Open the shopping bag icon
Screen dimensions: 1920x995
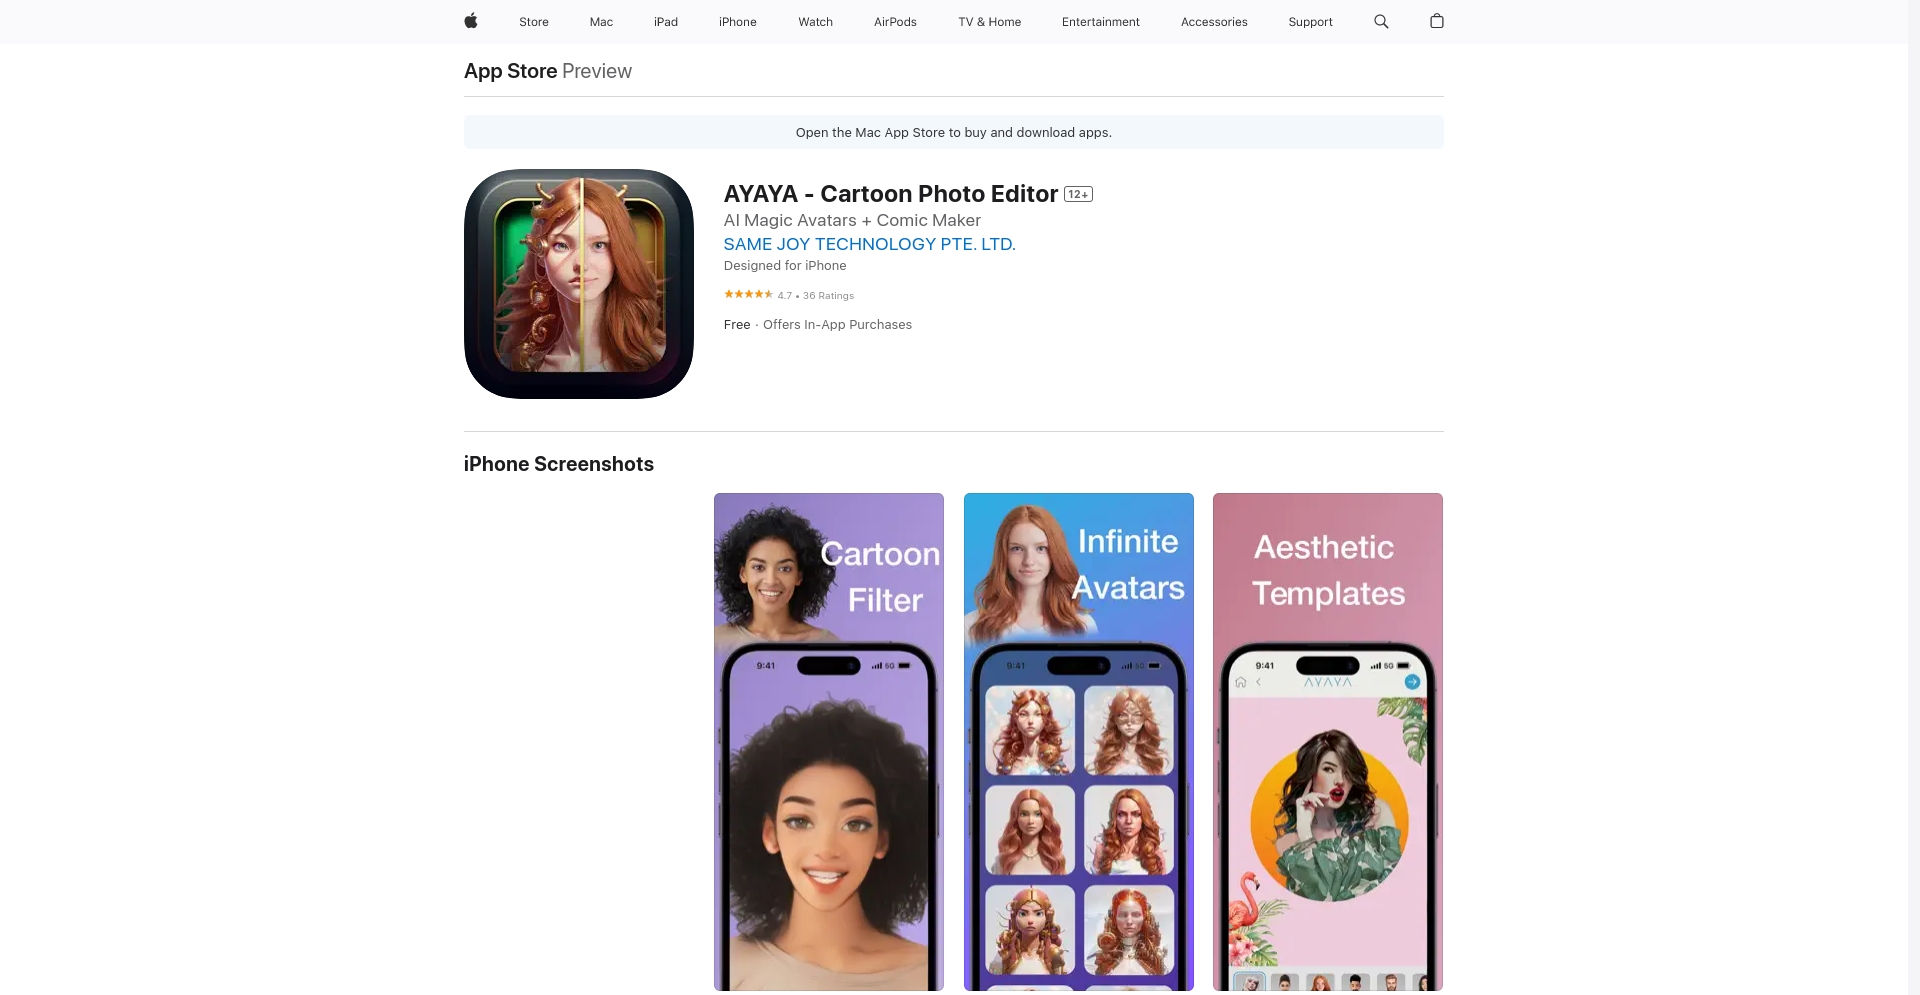[1437, 21]
